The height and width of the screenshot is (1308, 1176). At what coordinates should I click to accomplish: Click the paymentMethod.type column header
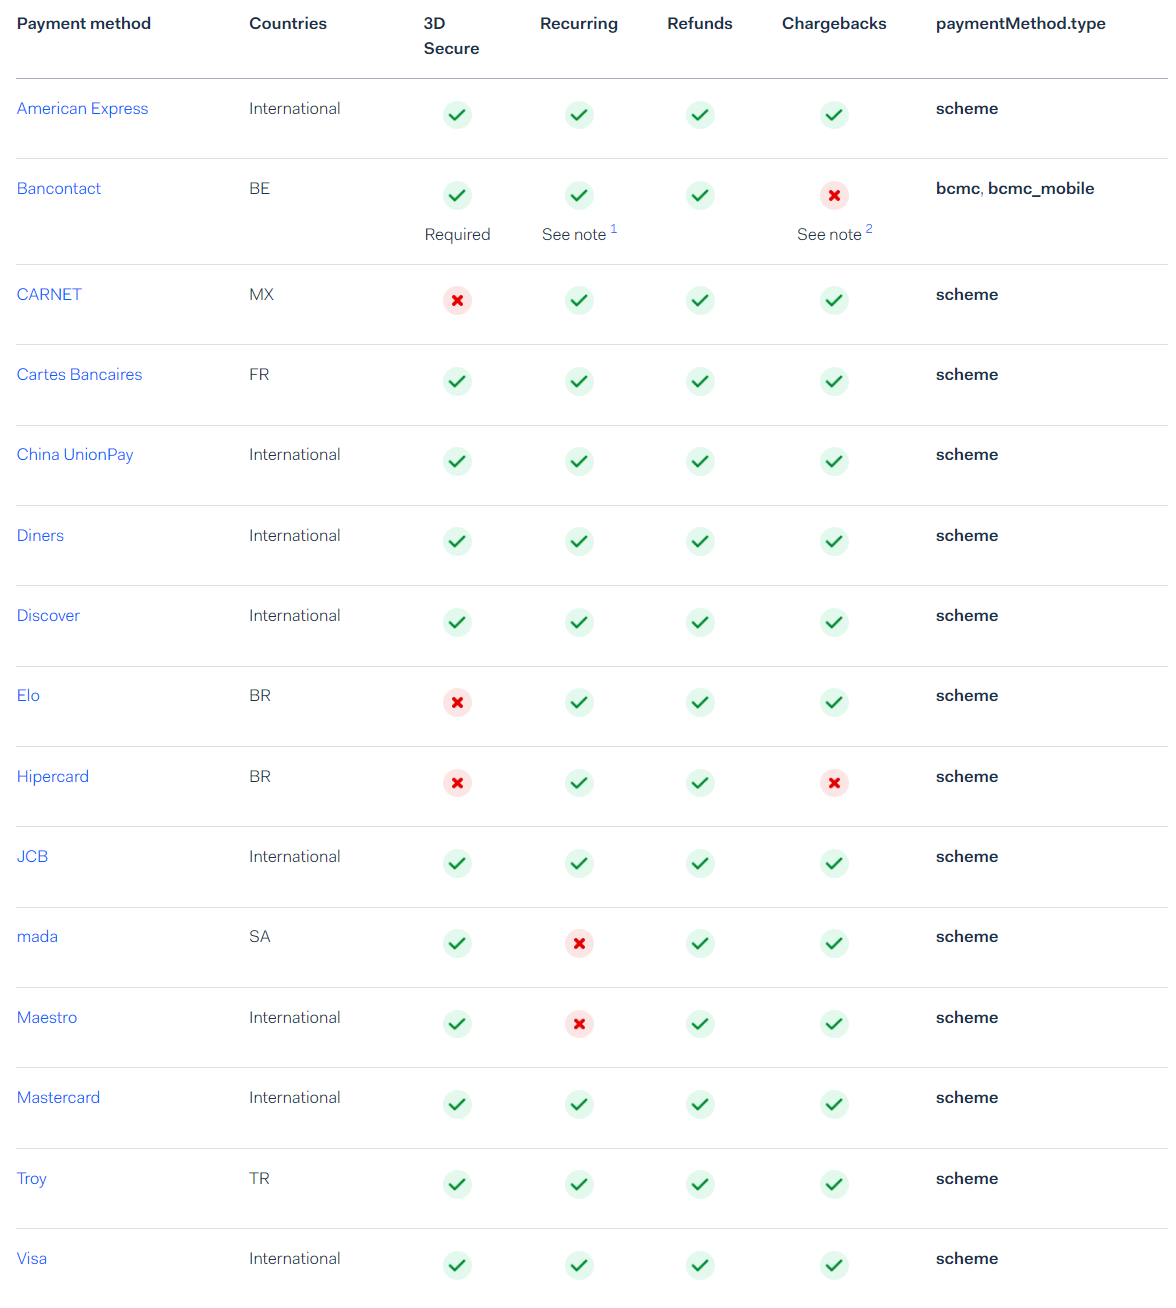point(1020,24)
